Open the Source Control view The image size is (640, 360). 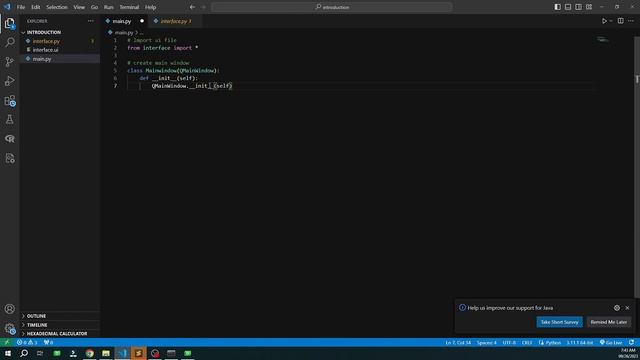coord(9,62)
